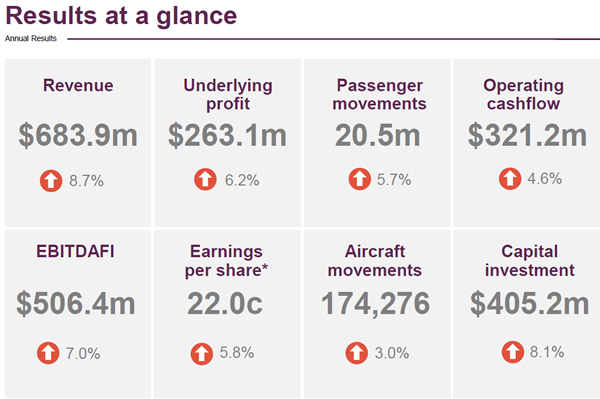The image size is (600, 399).
Task: Click the up arrow icon beside 7.0%
Action: [48, 353]
